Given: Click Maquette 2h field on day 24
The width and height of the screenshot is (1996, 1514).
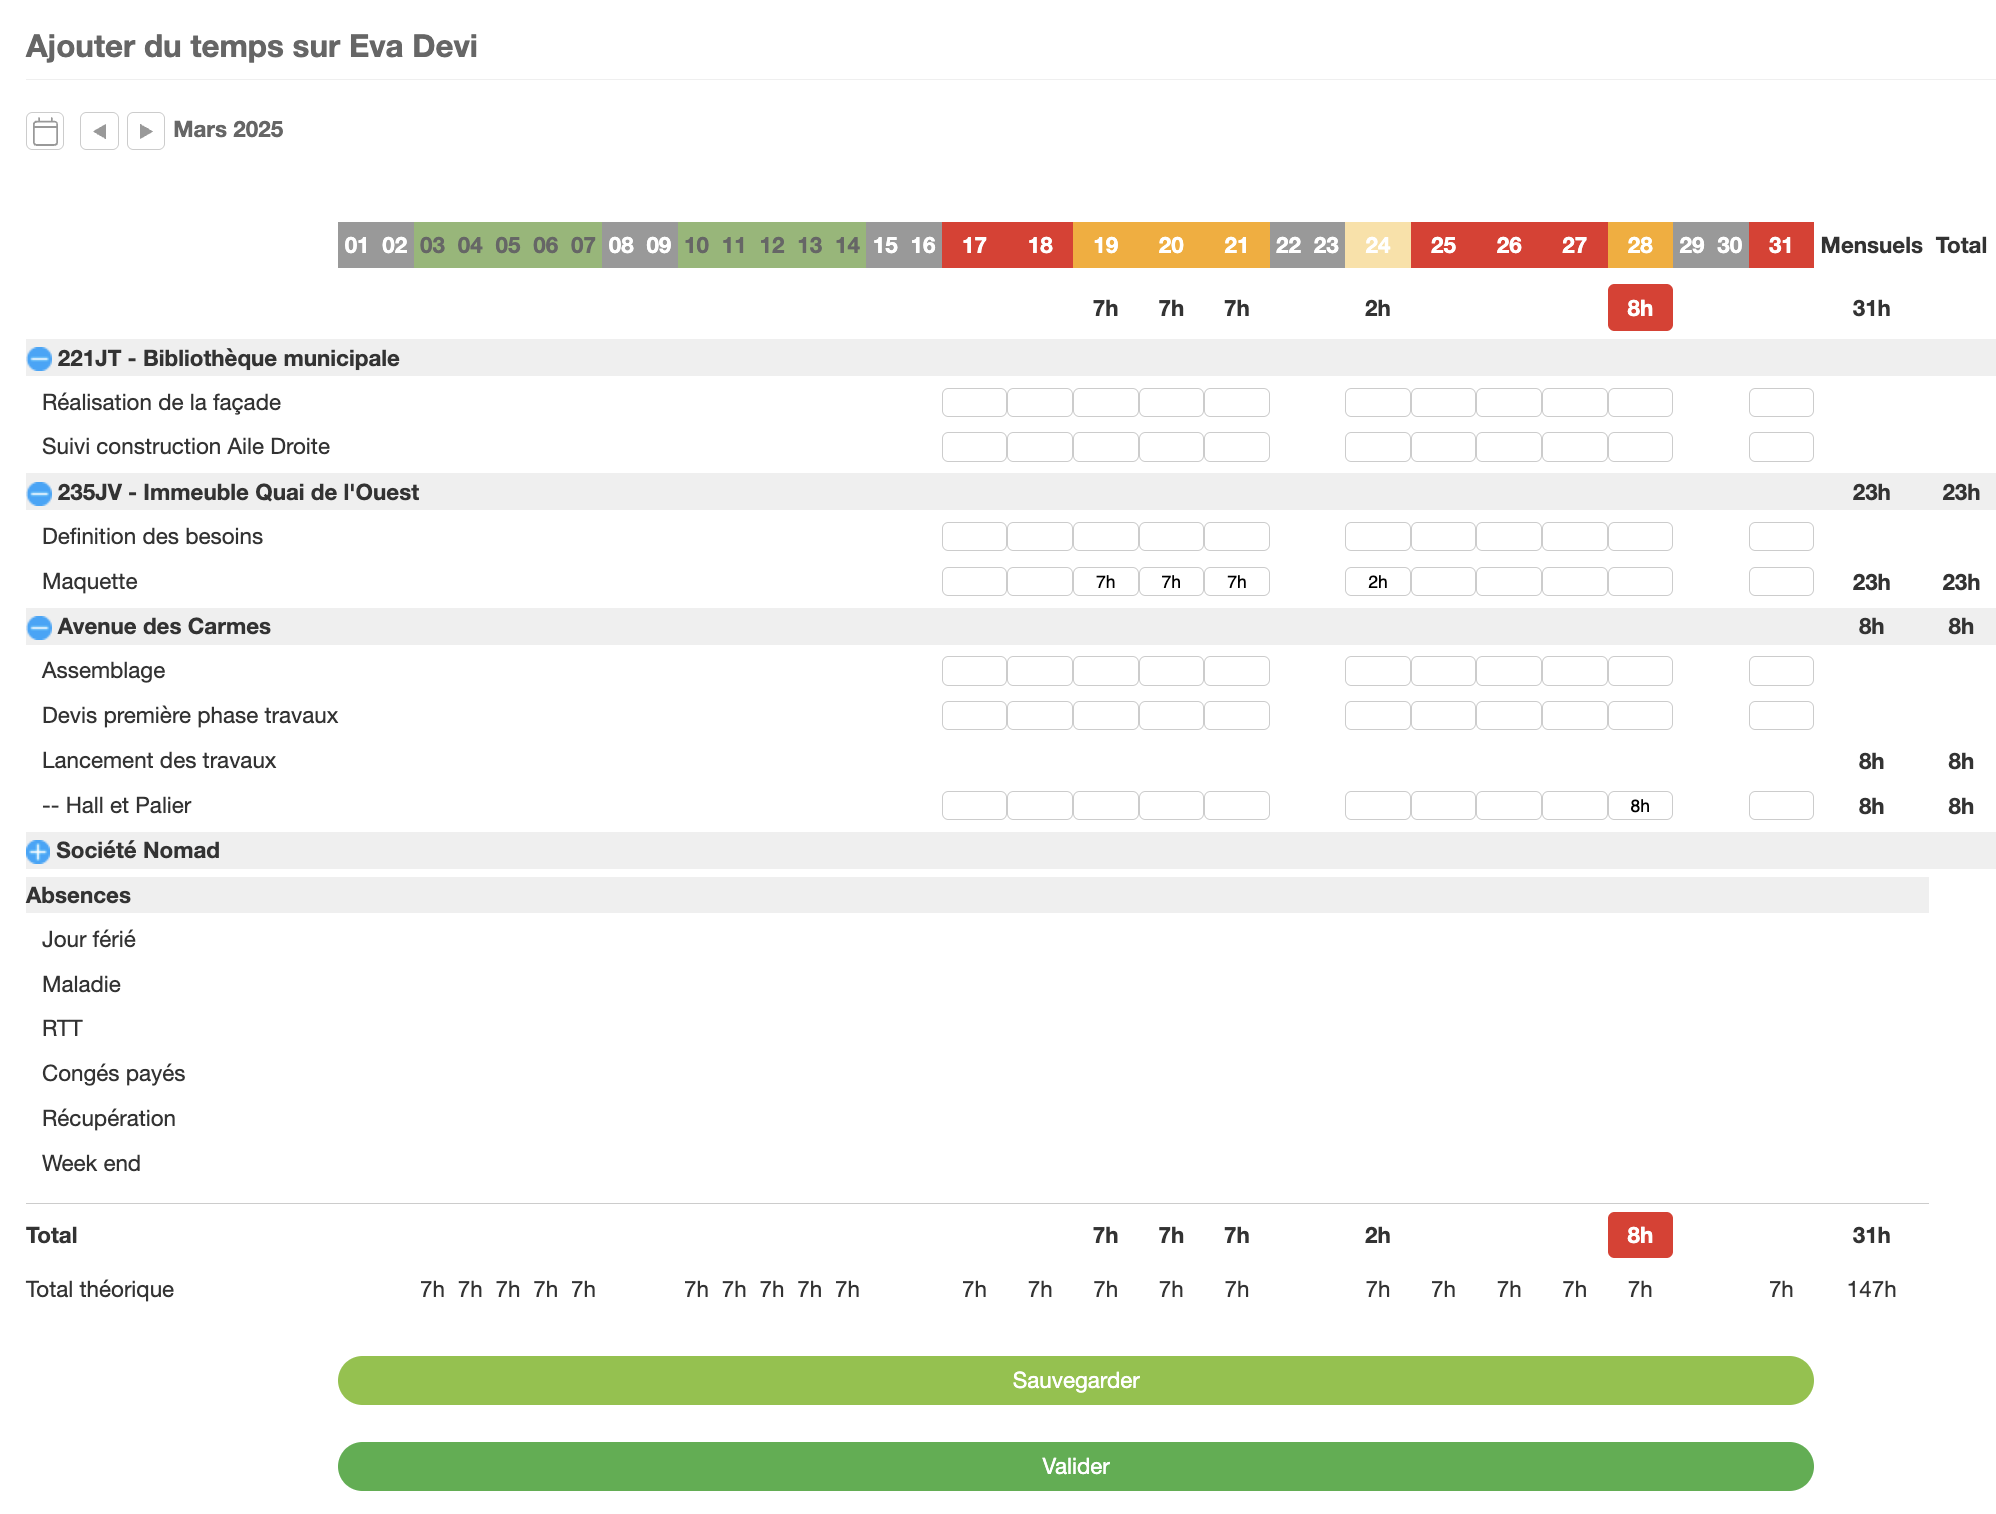Looking at the screenshot, I should (1378, 582).
